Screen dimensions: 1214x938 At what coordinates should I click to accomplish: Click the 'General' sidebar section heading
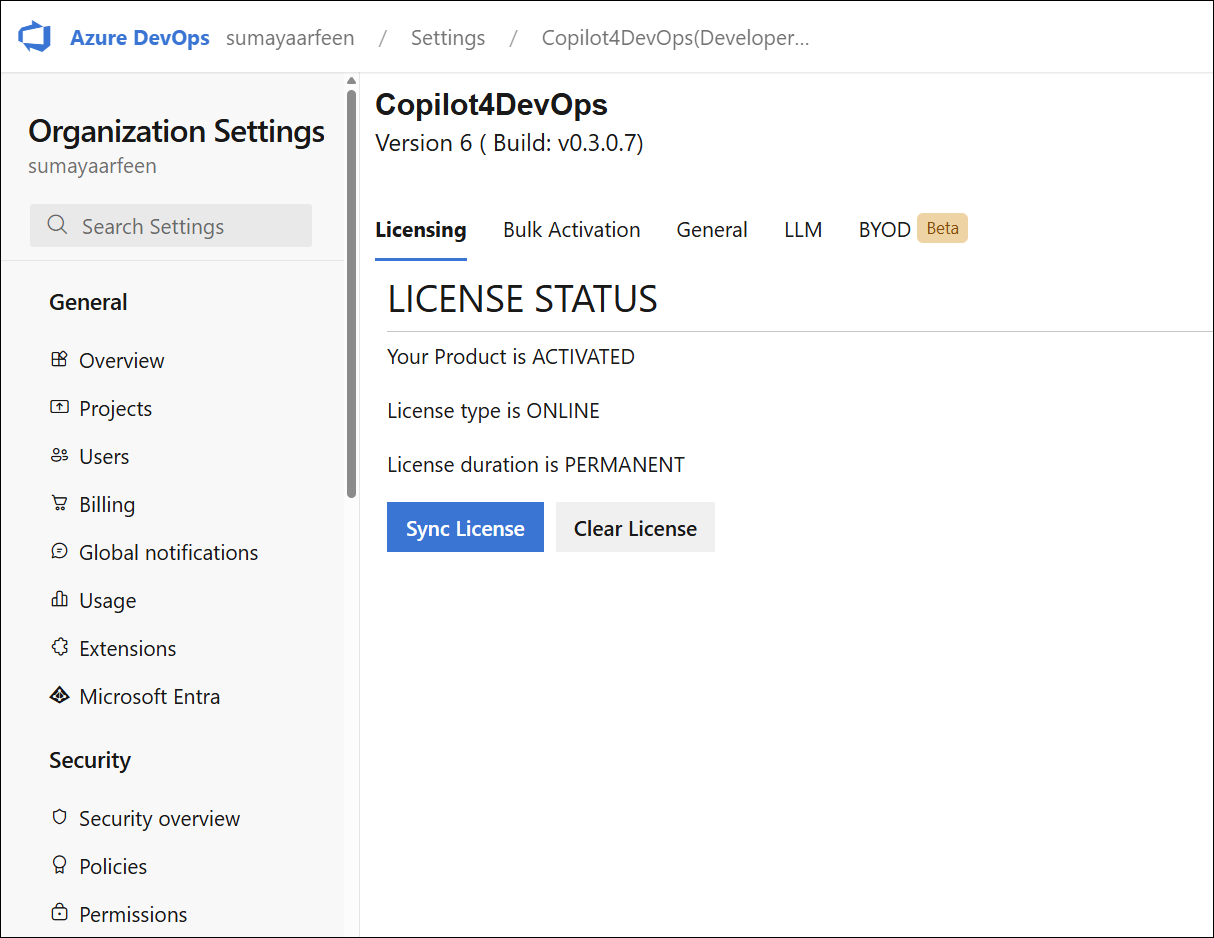88,302
